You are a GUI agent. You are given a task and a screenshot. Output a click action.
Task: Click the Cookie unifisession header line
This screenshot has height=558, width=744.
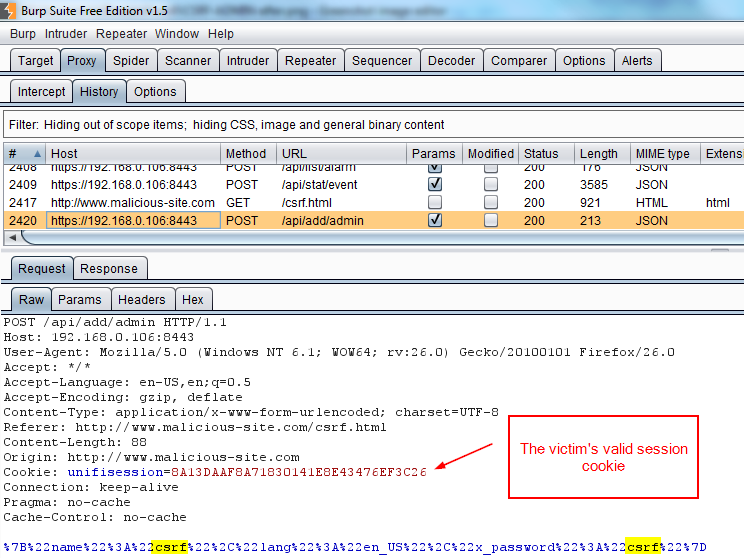[215, 472]
